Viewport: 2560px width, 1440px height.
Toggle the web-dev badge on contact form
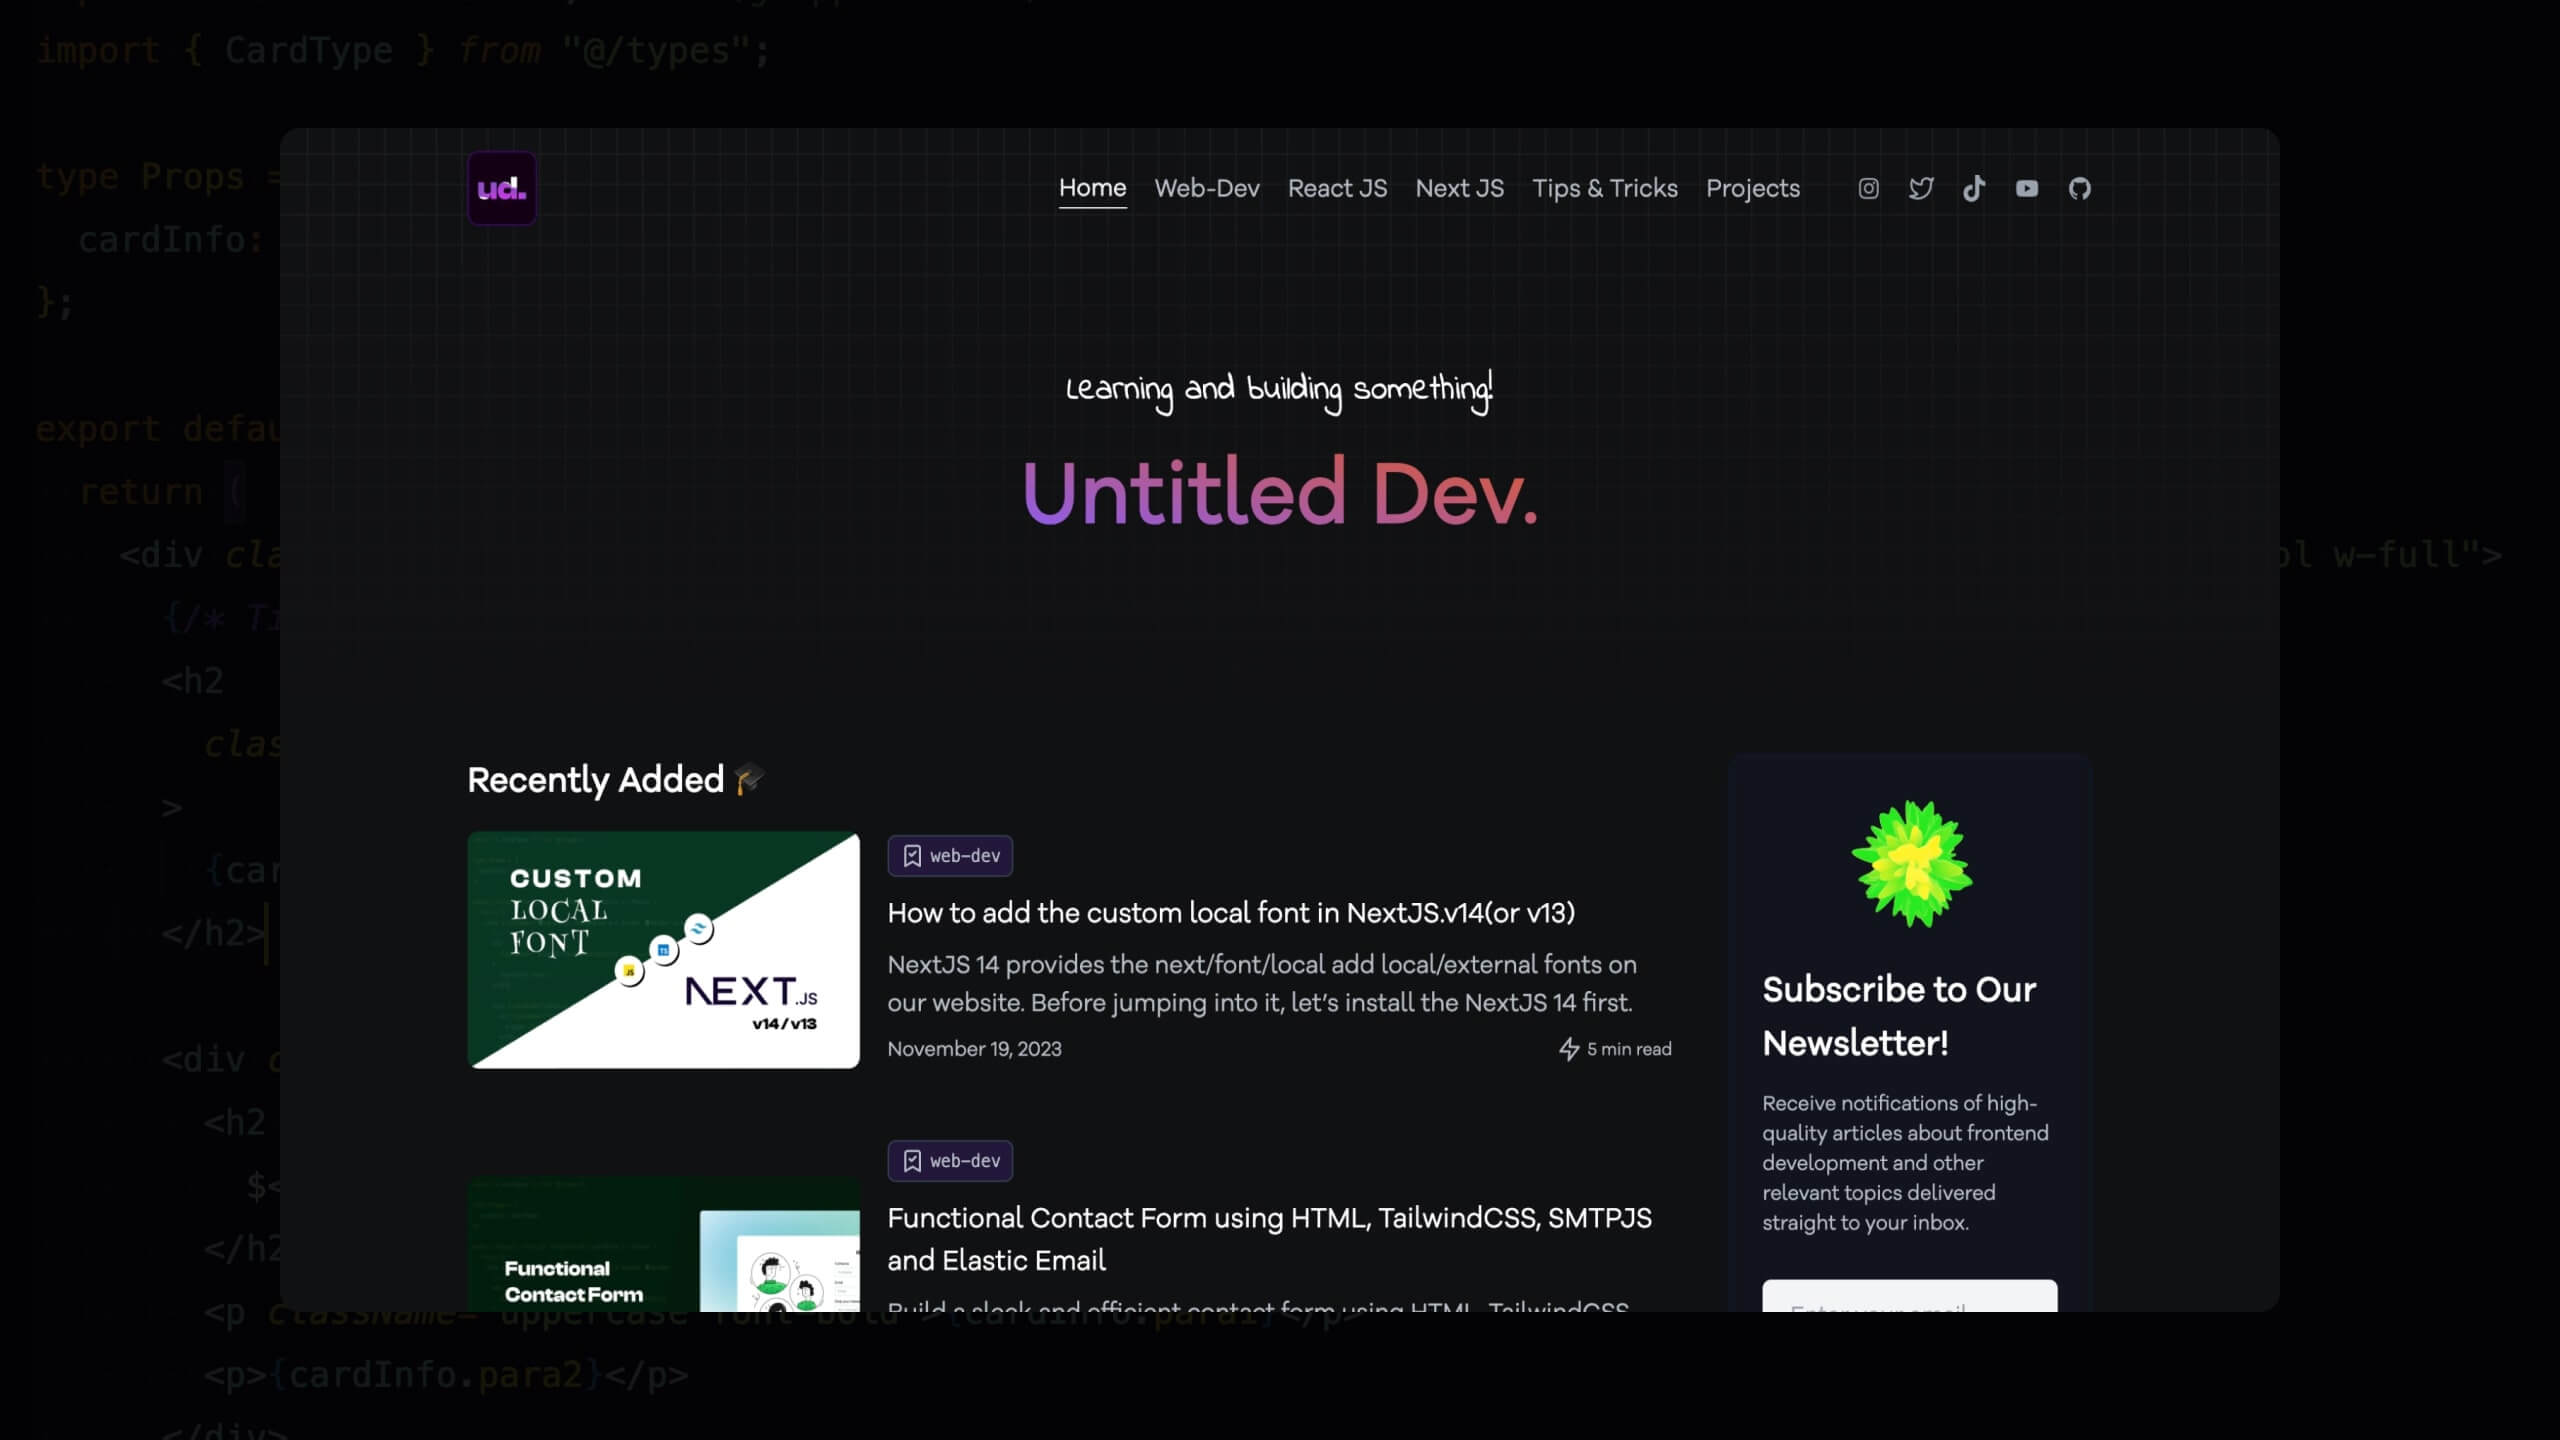pos(949,1160)
